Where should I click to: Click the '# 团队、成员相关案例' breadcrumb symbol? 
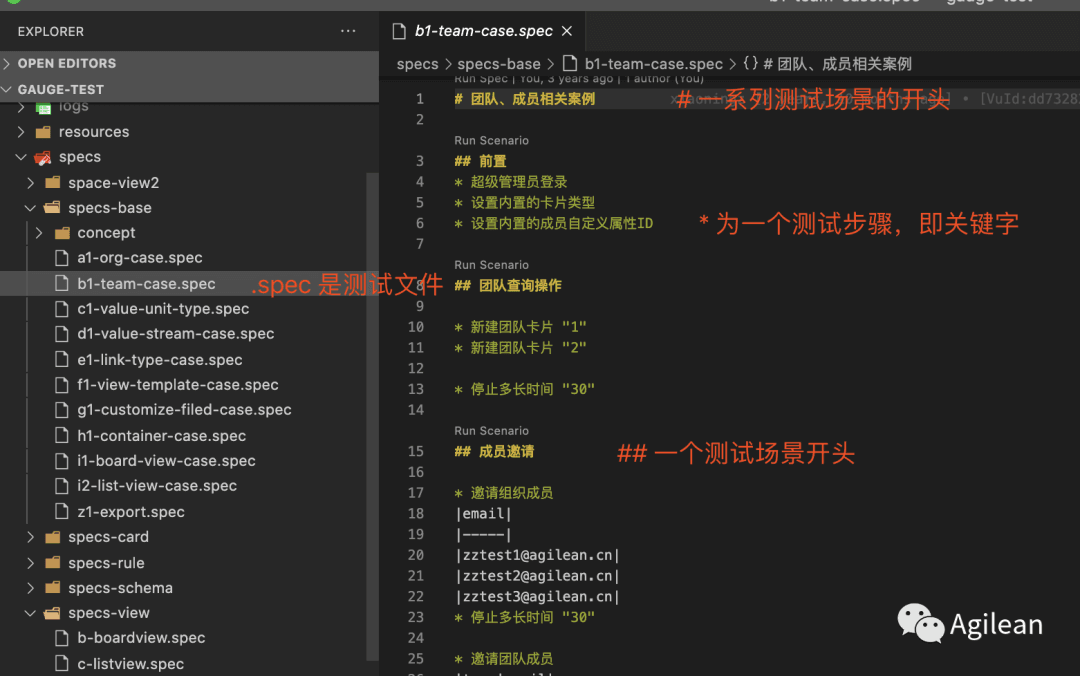[x=838, y=64]
